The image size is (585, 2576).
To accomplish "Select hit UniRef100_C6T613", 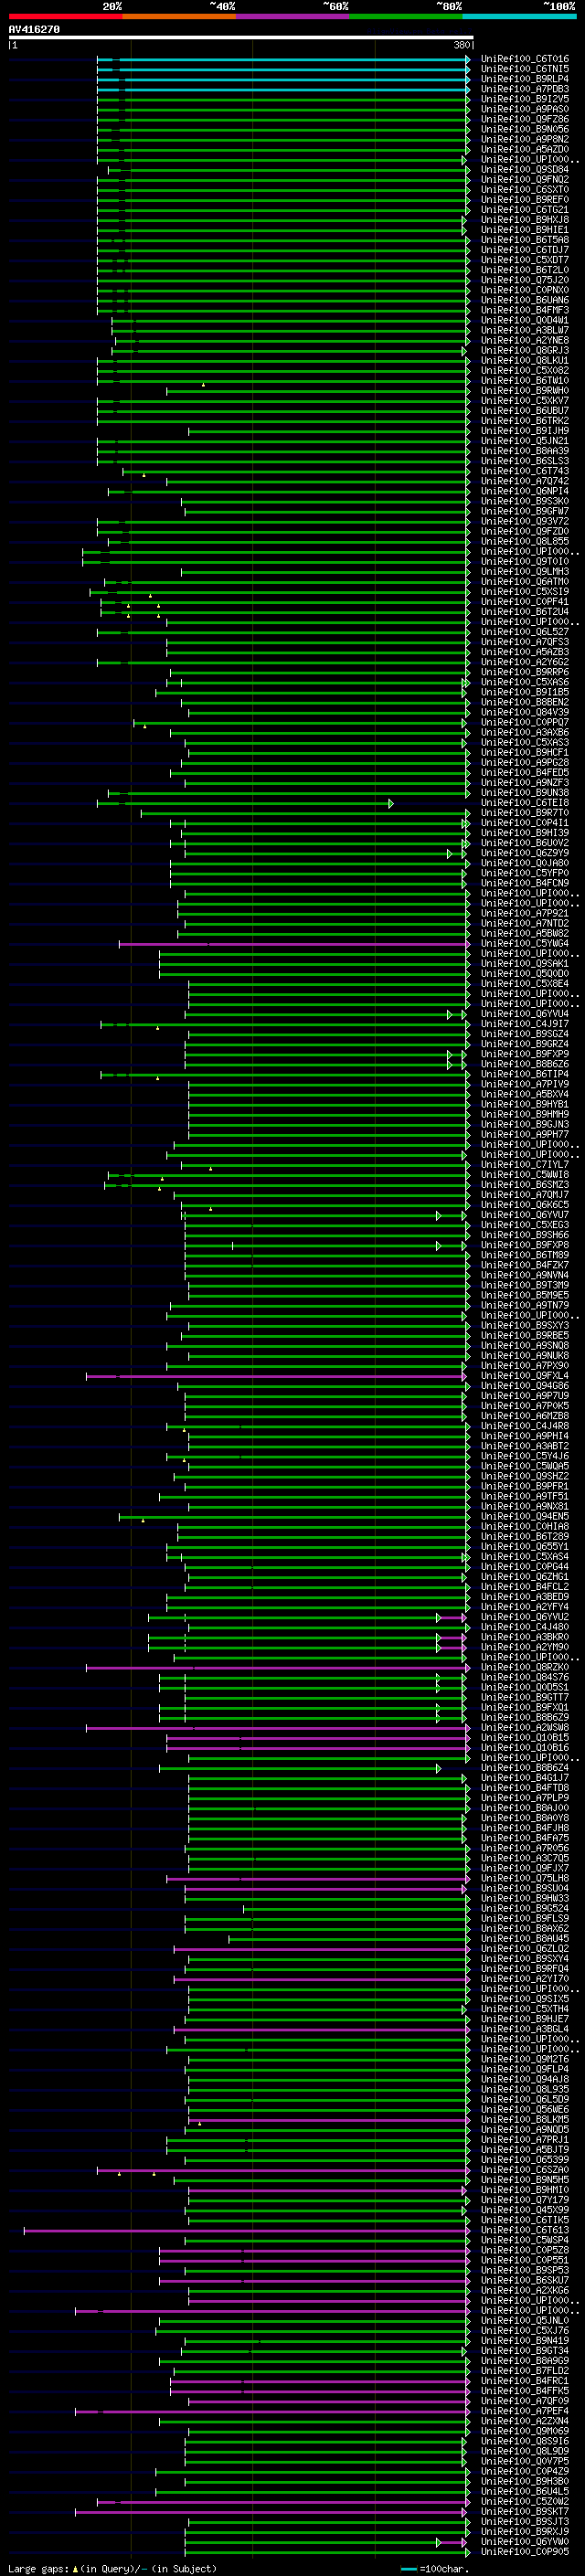I will click(525, 2230).
